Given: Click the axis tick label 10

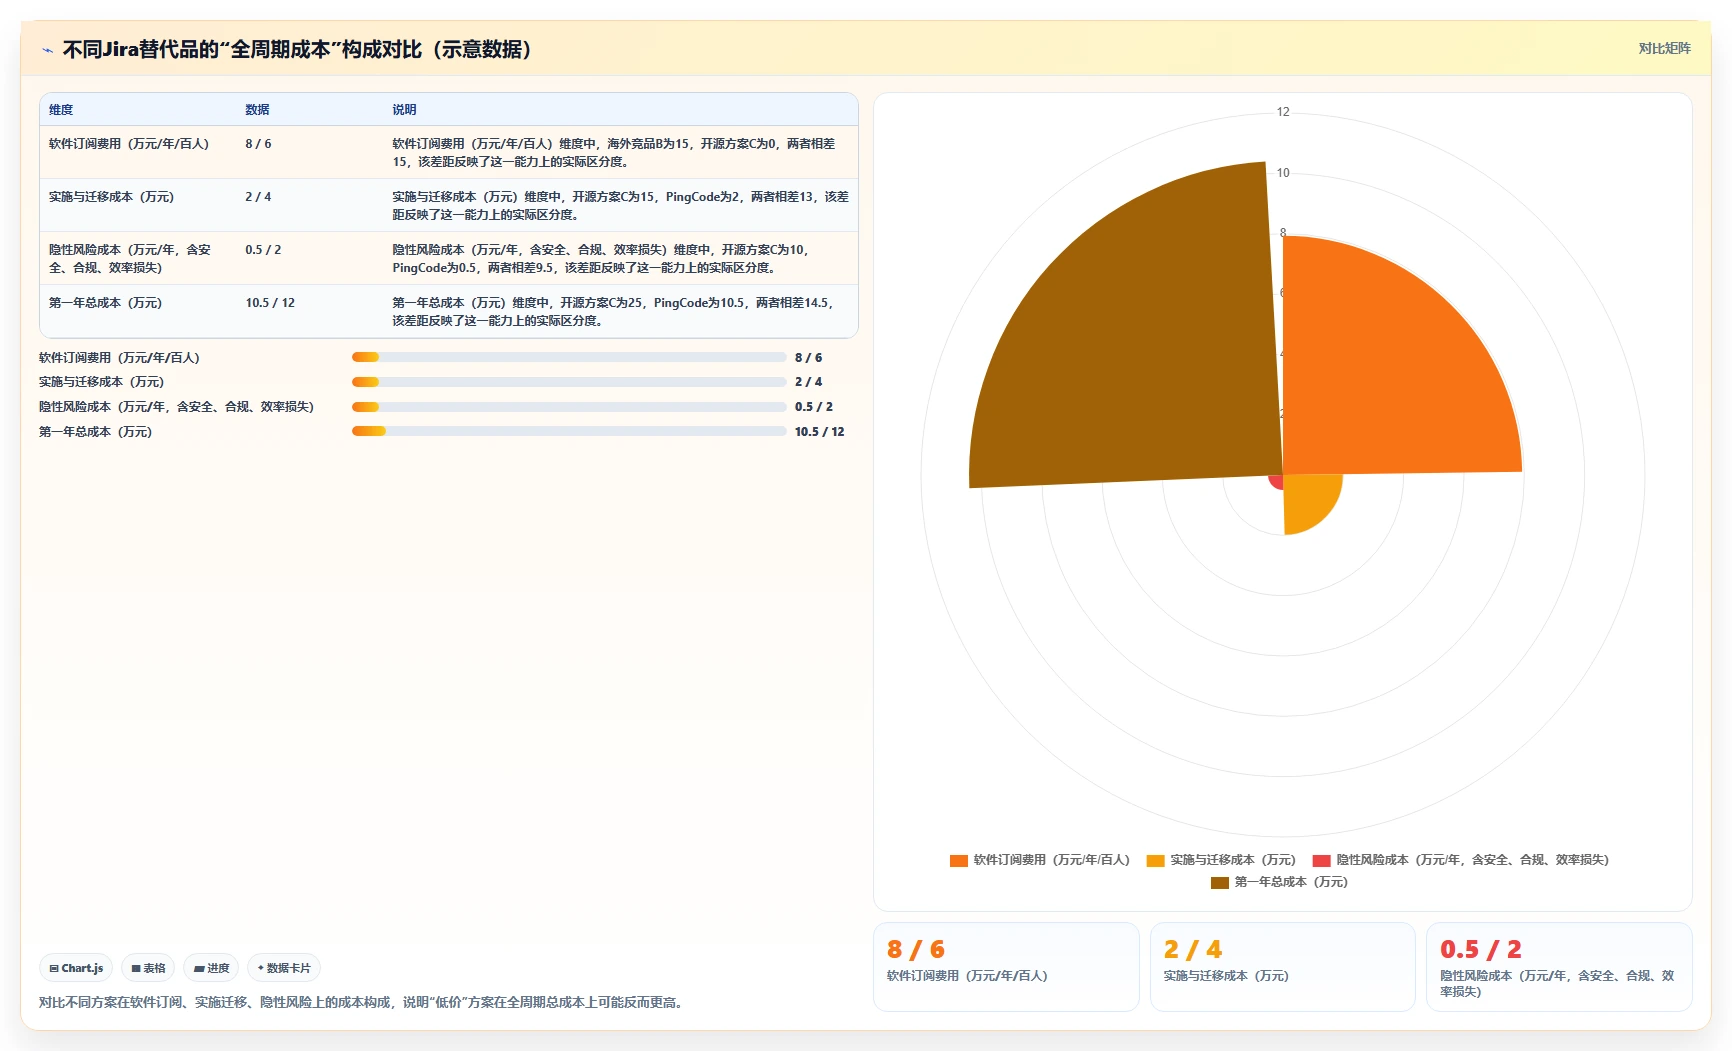Looking at the screenshot, I should (x=1283, y=173).
